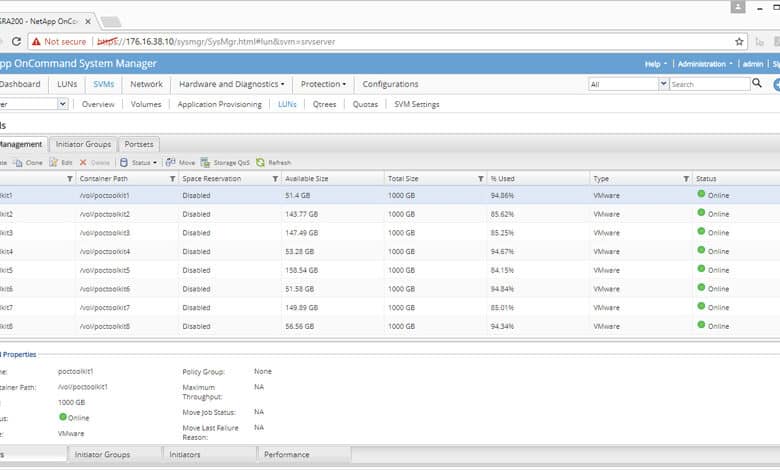Click filter icon on the Name column
Image resolution: width=780 pixels, height=470 pixels.
(x=70, y=179)
